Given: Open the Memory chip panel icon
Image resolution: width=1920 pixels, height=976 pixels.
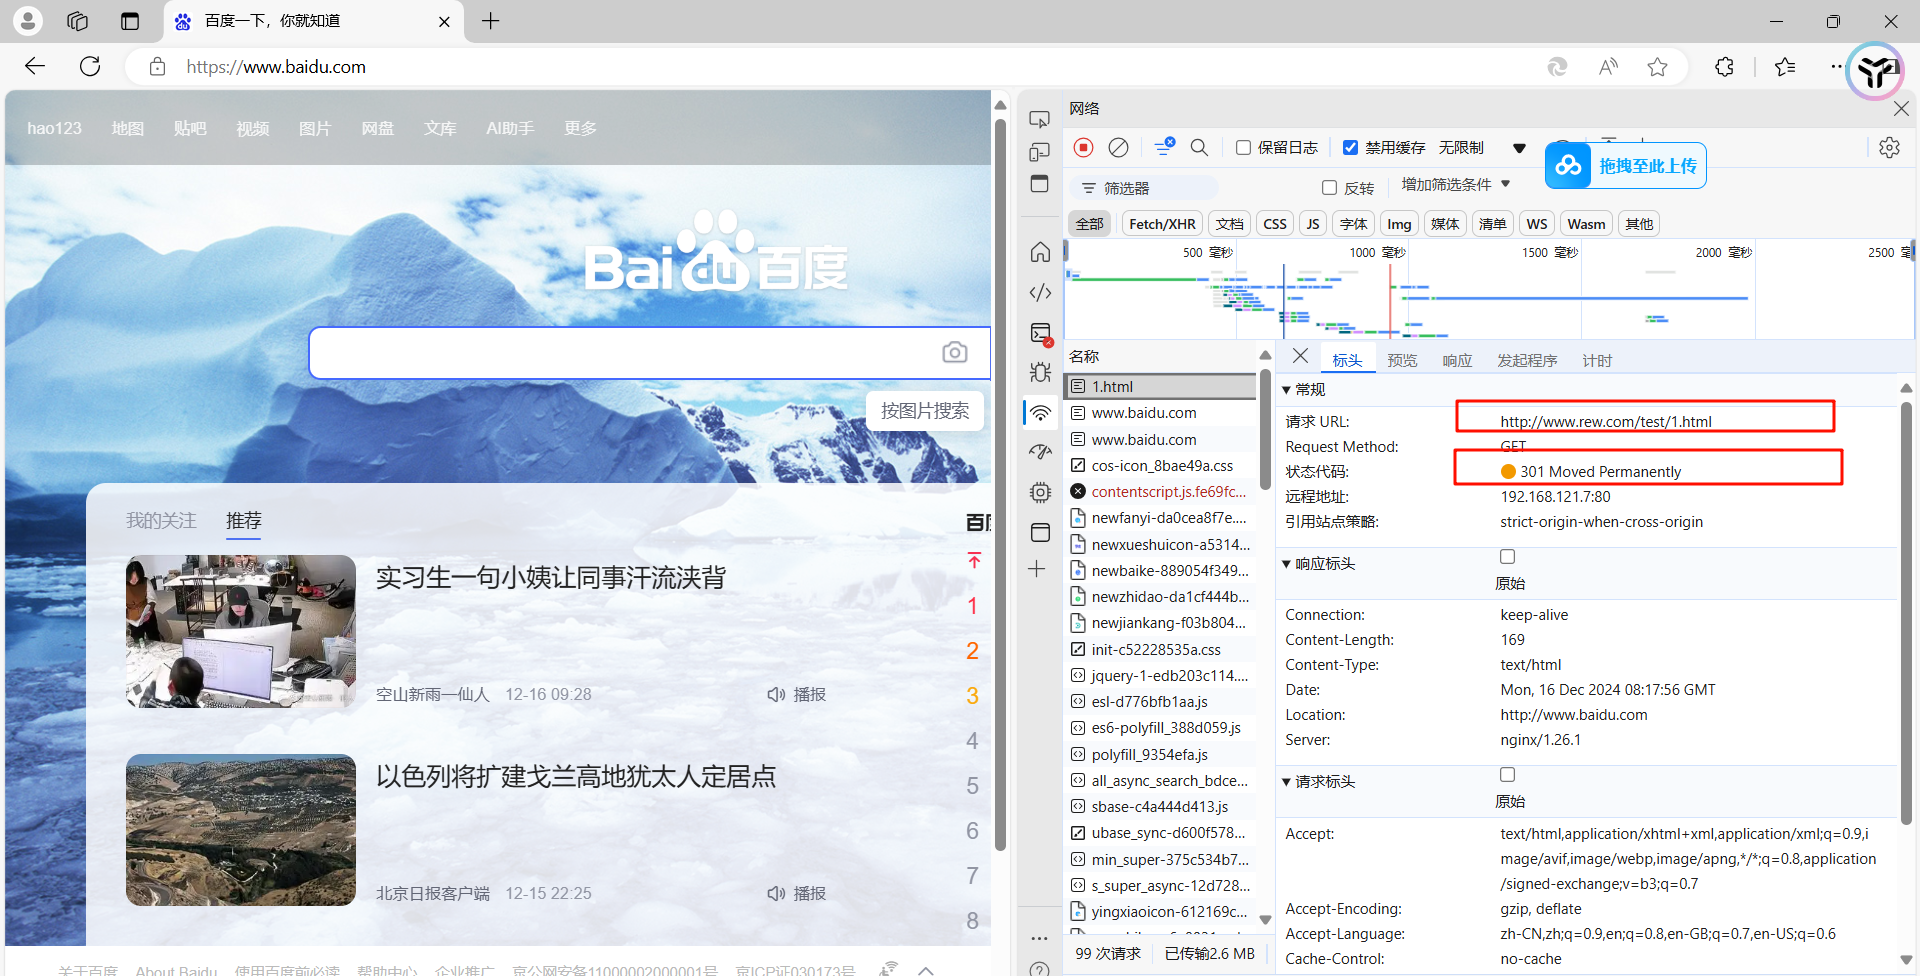Looking at the screenshot, I should point(1040,492).
